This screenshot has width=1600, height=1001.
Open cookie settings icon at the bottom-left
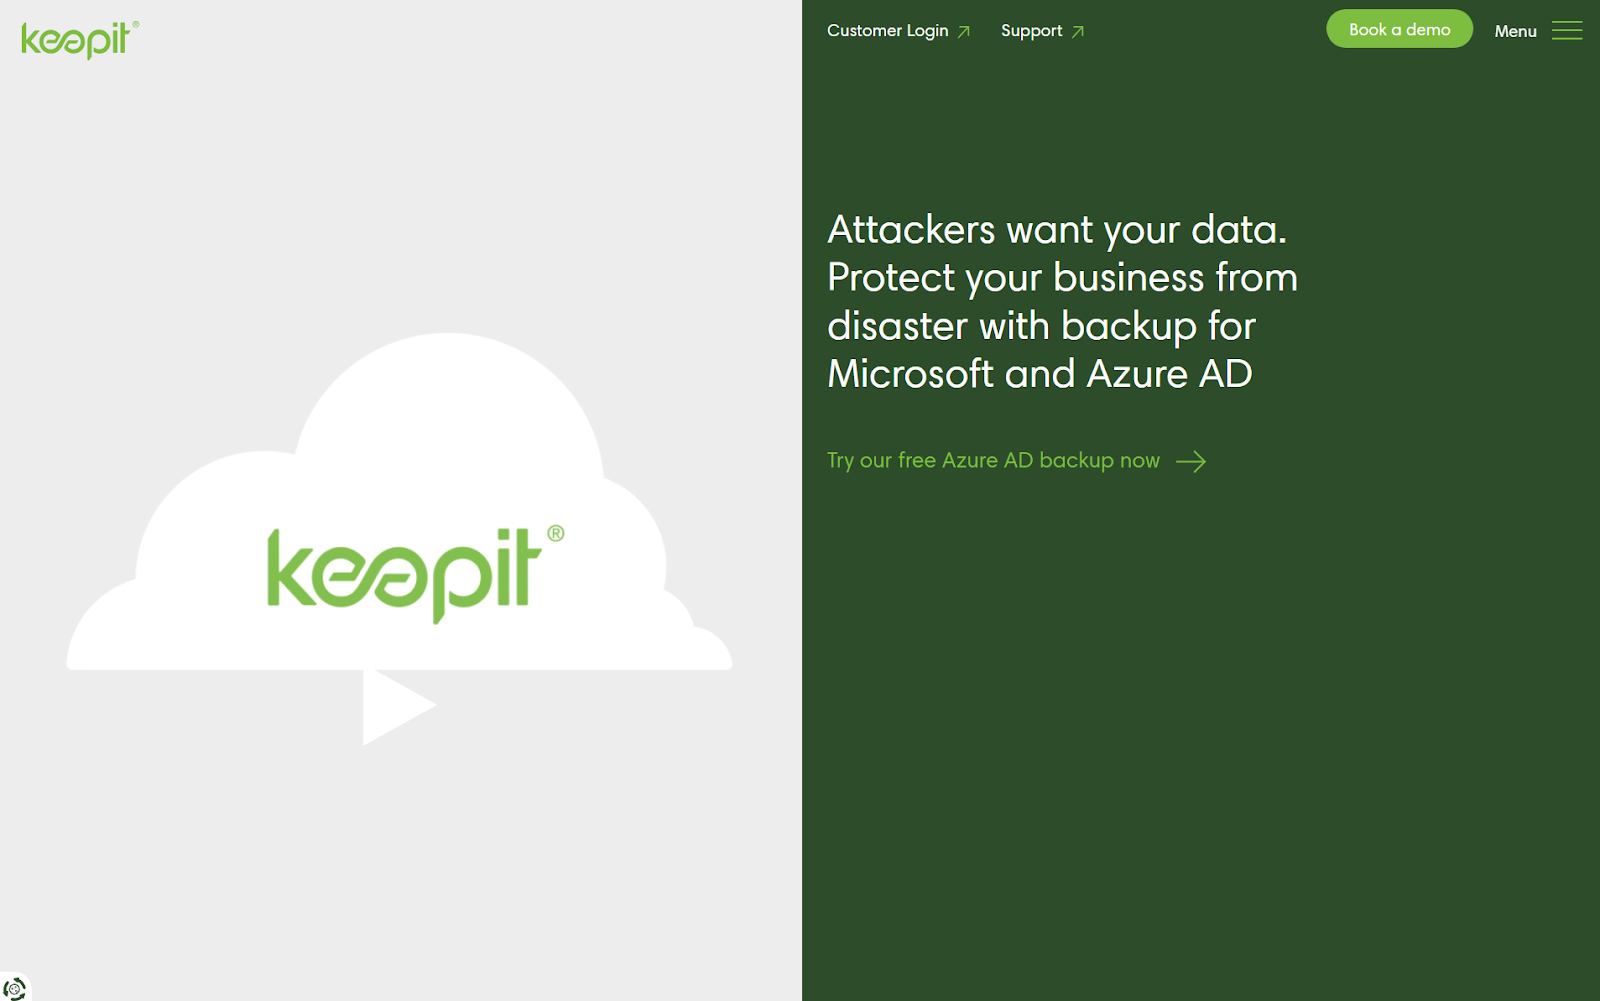(14, 988)
